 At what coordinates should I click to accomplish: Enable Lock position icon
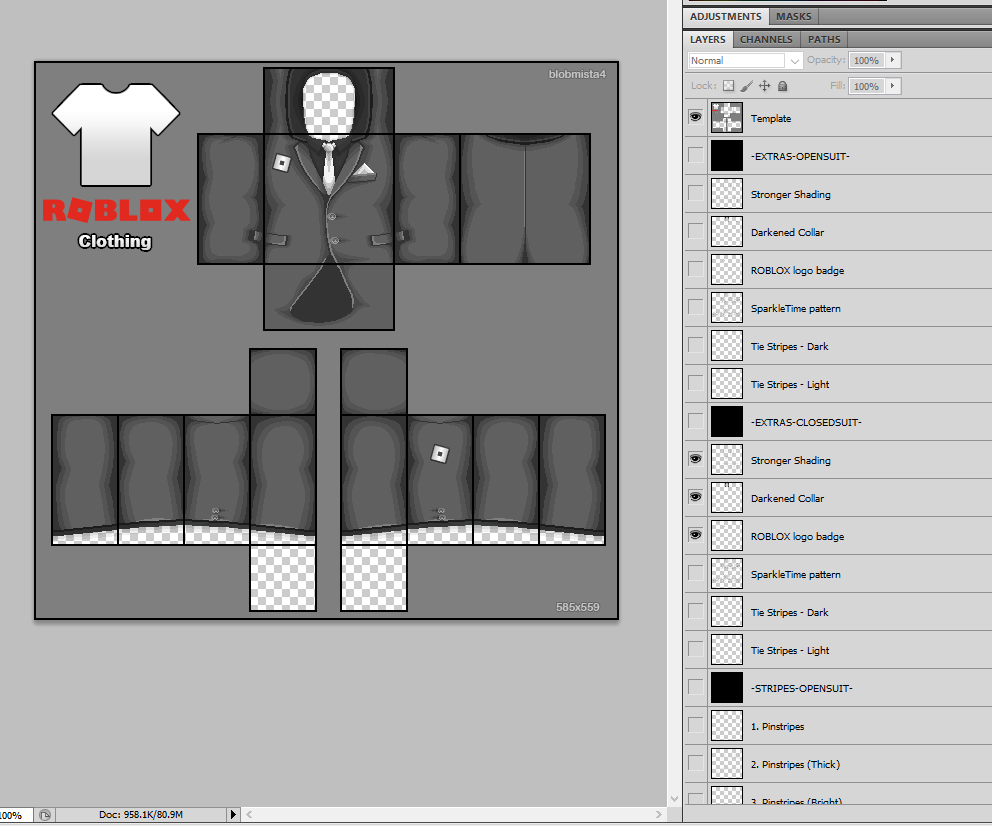pyautogui.click(x=764, y=86)
